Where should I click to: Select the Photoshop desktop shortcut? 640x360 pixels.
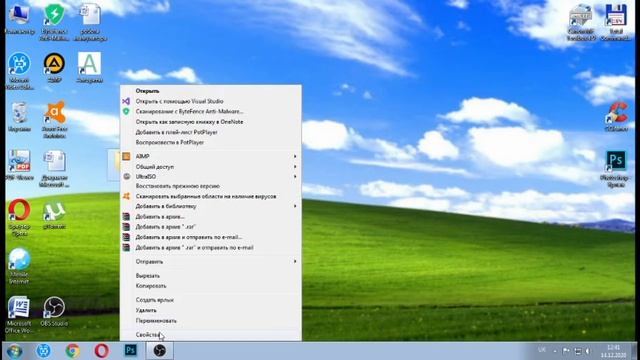616,169
